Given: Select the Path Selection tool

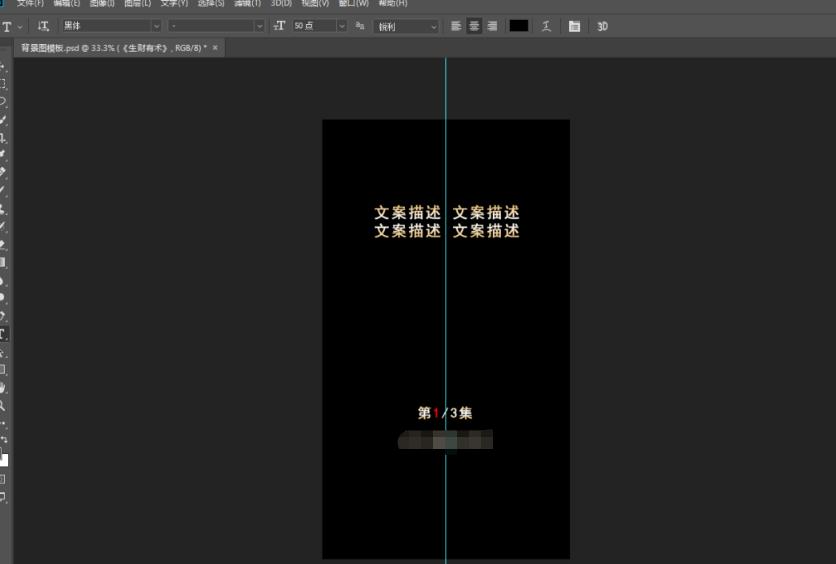Looking at the screenshot, I should [3, 352].
